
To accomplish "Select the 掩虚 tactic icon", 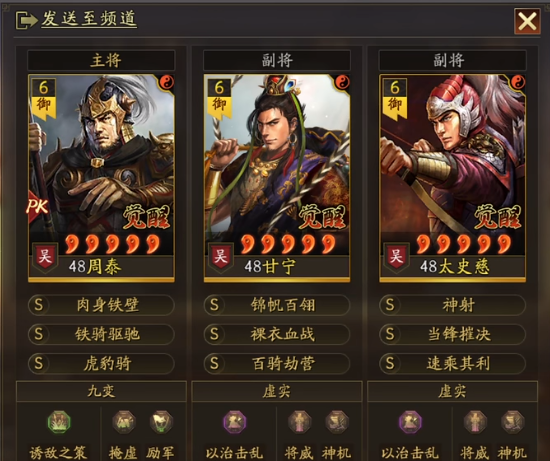I will [x=124, y=422].
